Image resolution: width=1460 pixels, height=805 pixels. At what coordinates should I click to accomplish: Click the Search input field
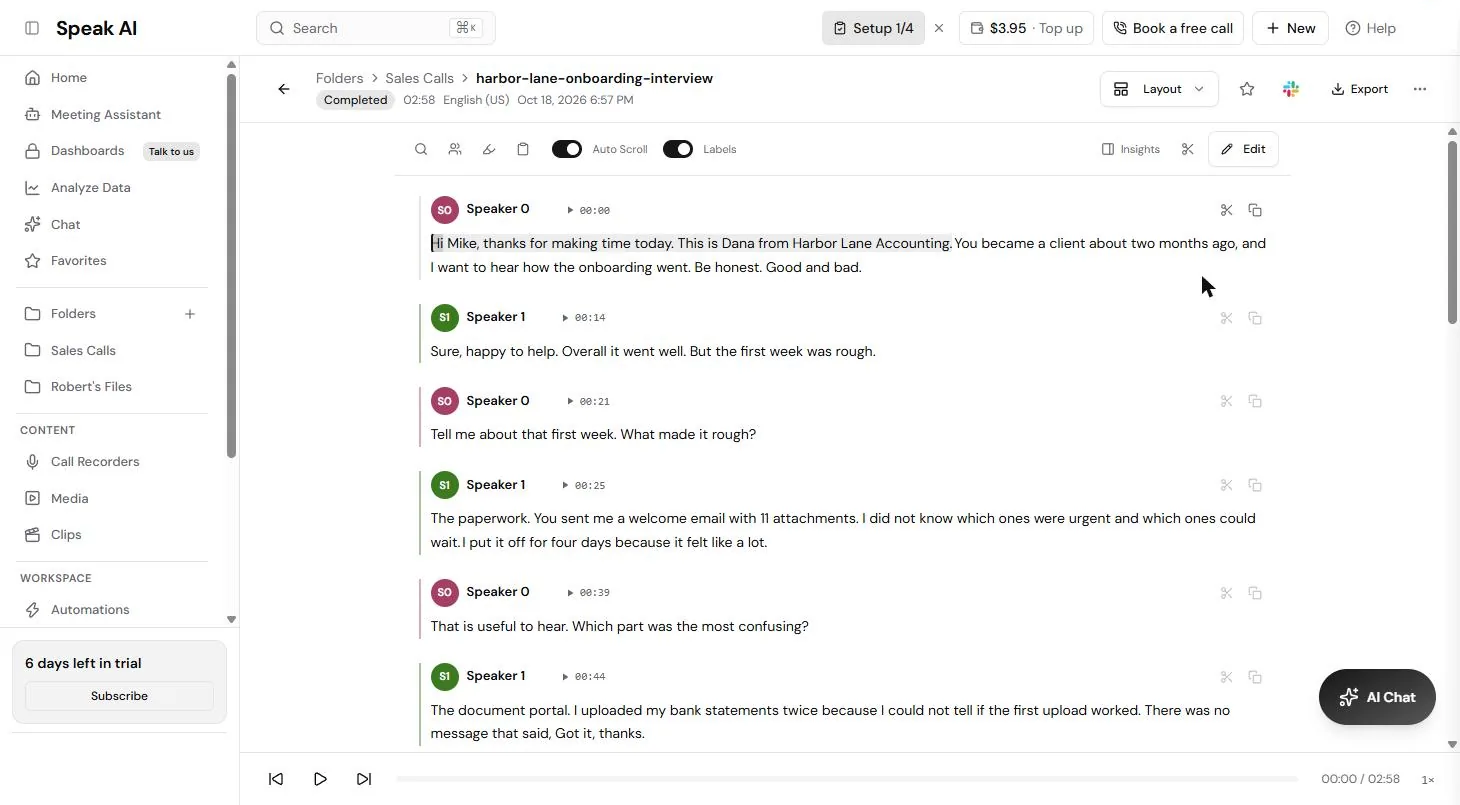tap(376, 28)
